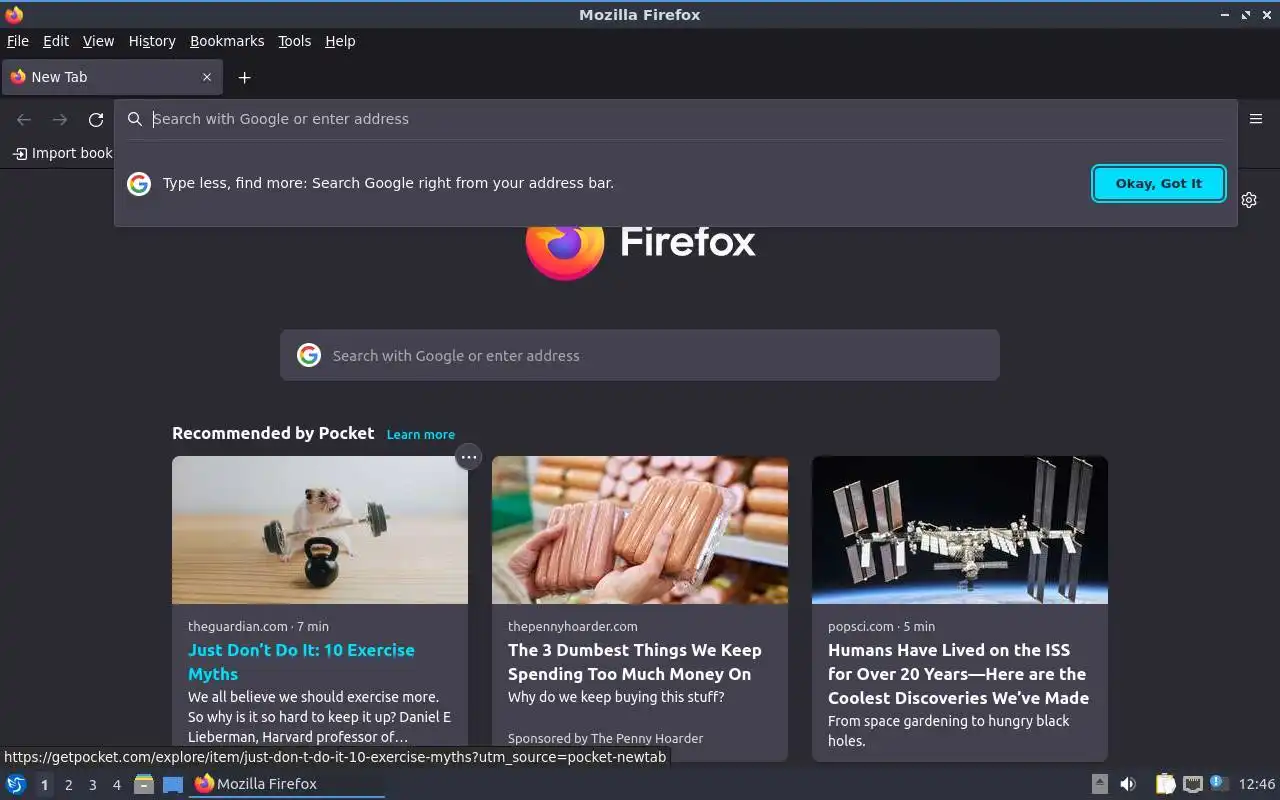Viewport: 1280px width, 800px height.
Task: Click the eject removable media tray icon
Action: tap(1099, 784)
